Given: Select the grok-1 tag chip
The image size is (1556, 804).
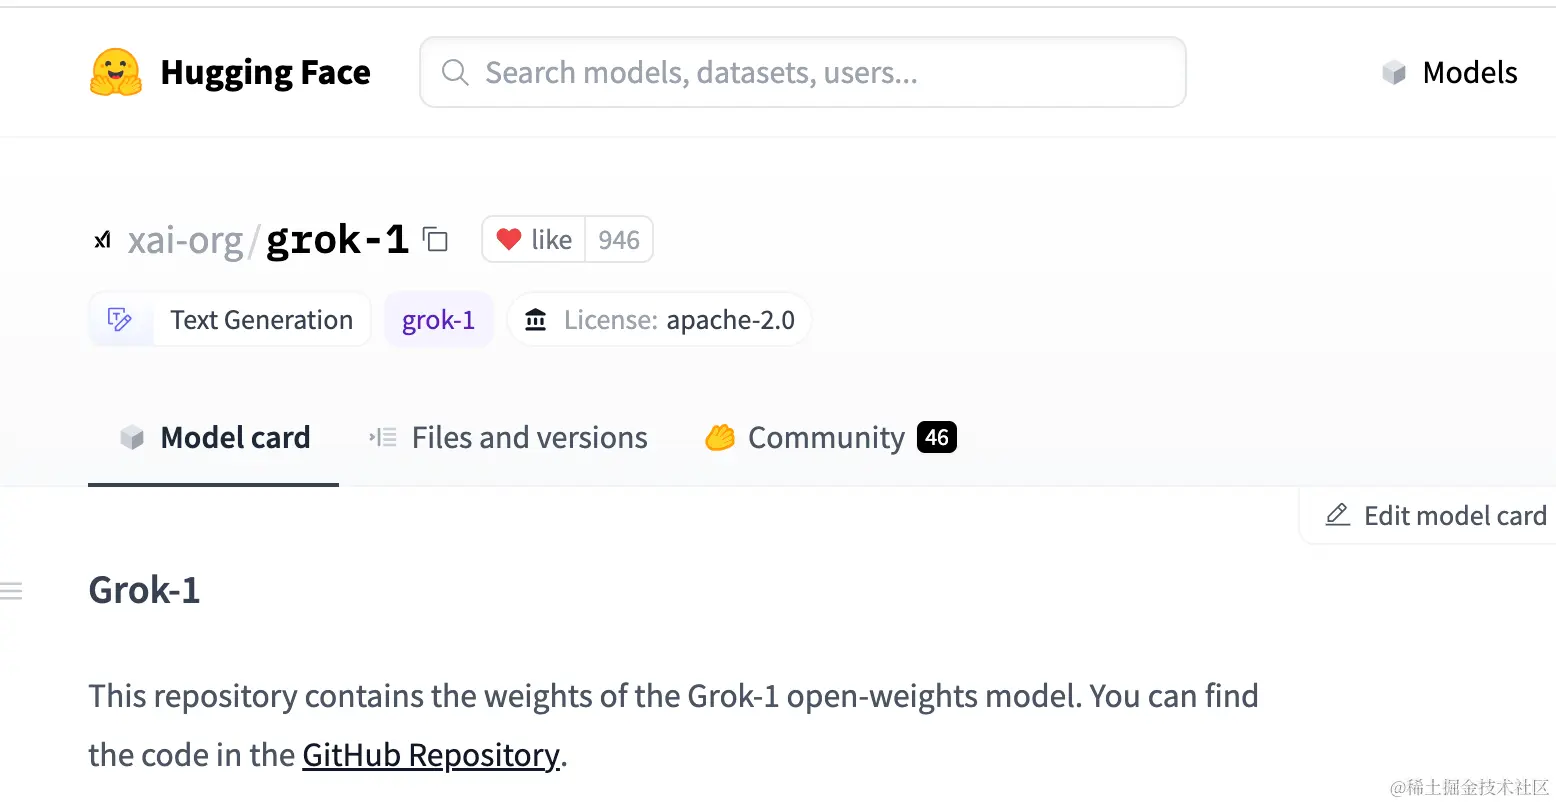Looking at the screenshot, I should tap(438, 320).
